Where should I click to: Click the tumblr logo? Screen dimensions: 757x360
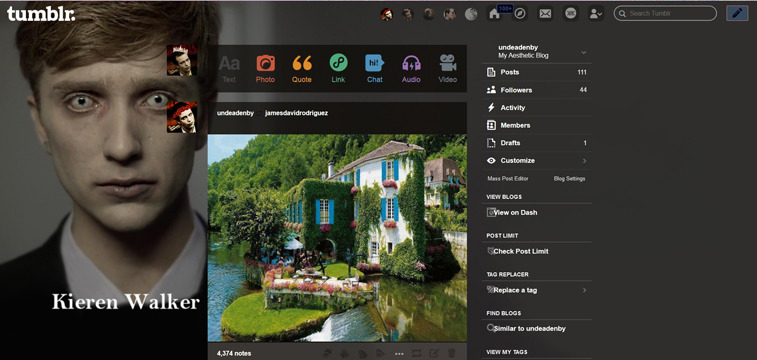point(41,14)
